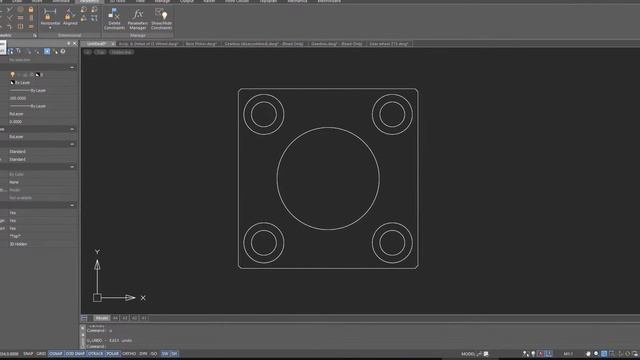The image size is (640, 360).
Task: Apply the Fix padlock geometric constraint
Action: click(31, 9)
